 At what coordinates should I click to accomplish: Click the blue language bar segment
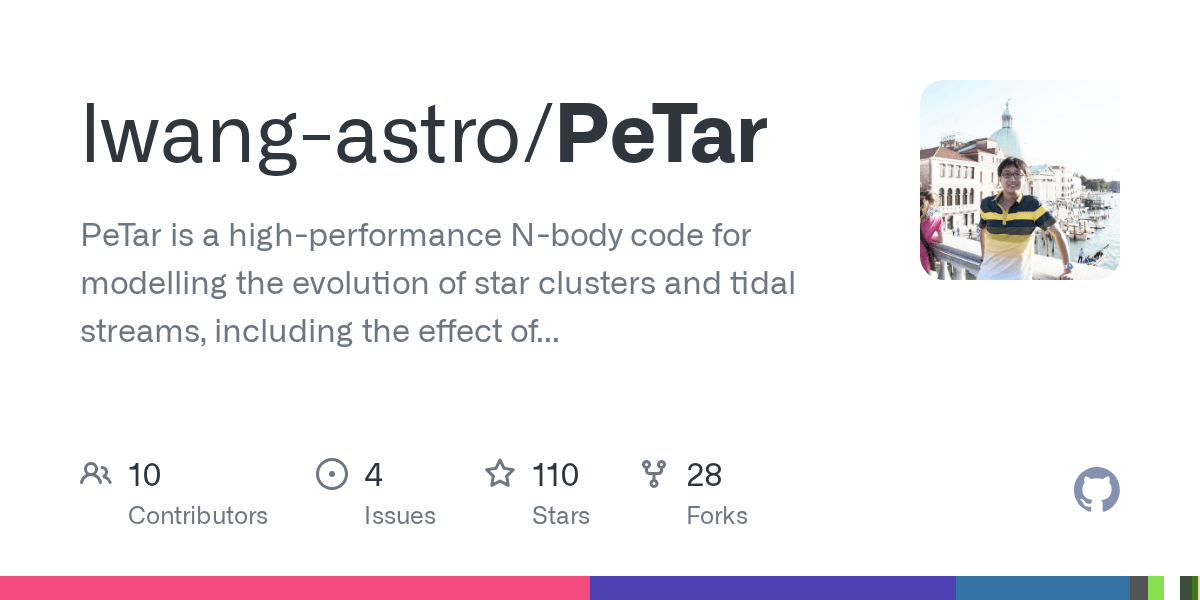pos(1042,588)
